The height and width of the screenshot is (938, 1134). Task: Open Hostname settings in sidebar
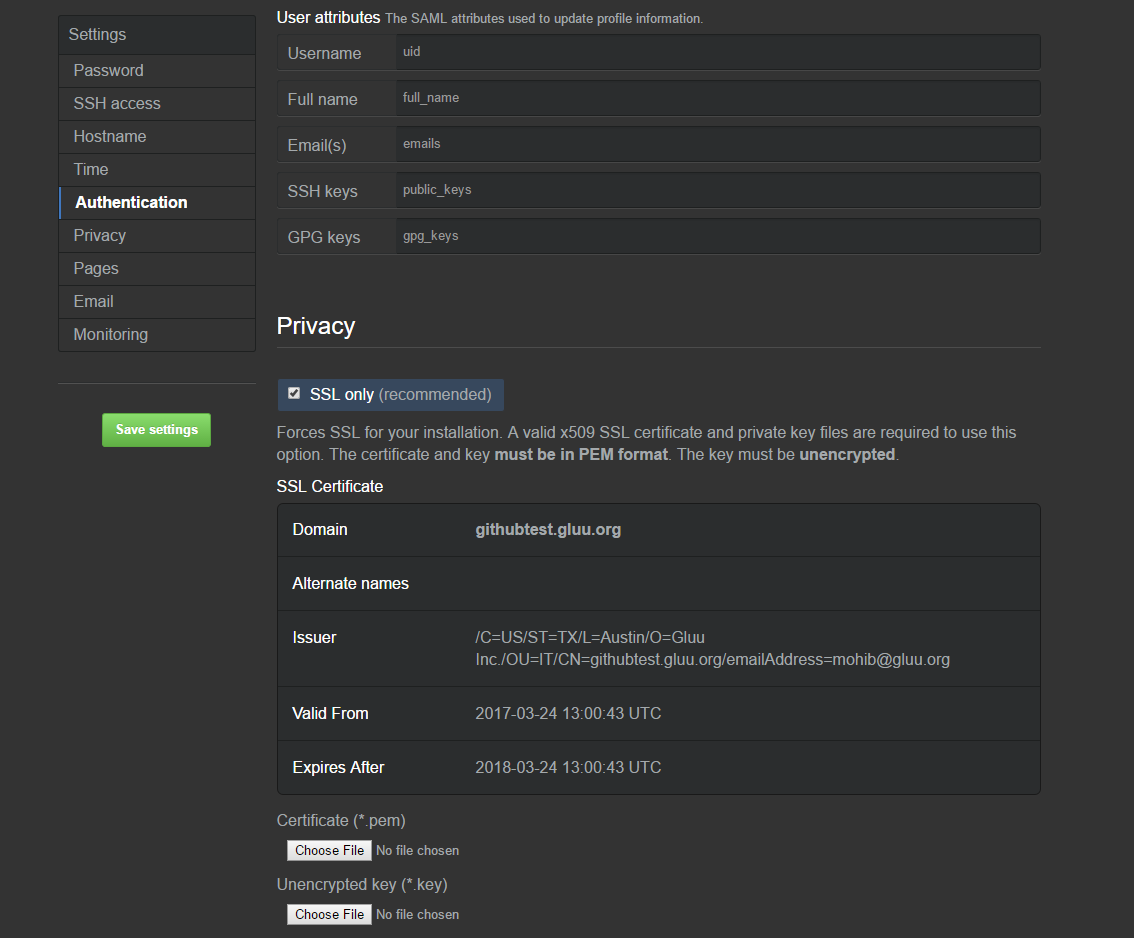coord(109,136)
